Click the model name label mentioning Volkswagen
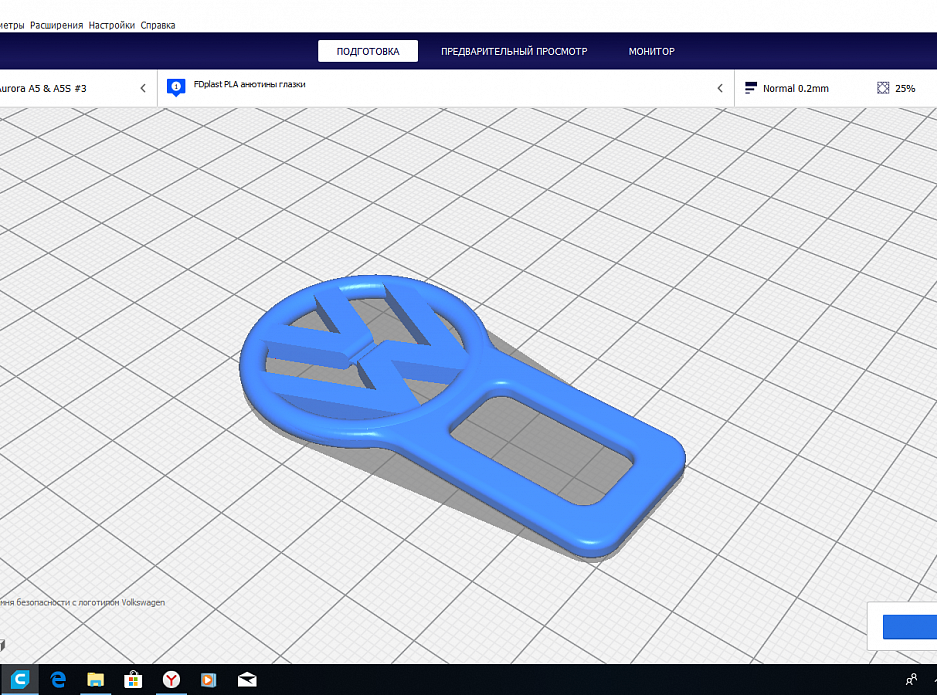937x695 pixels. point(82,602)
